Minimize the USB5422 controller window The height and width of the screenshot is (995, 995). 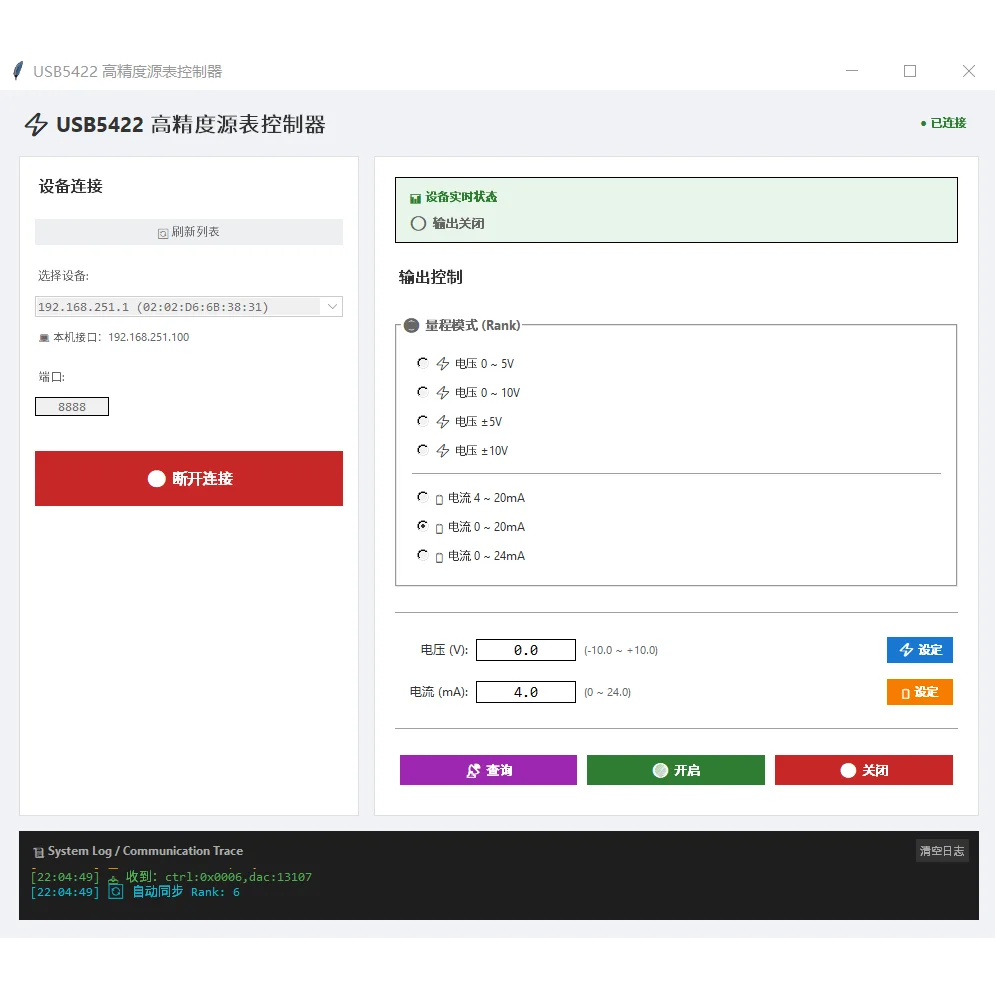(x=852, y=71)
